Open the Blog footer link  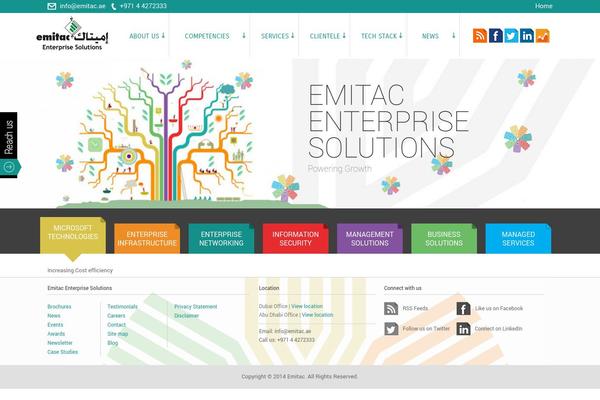coord(113,343)
